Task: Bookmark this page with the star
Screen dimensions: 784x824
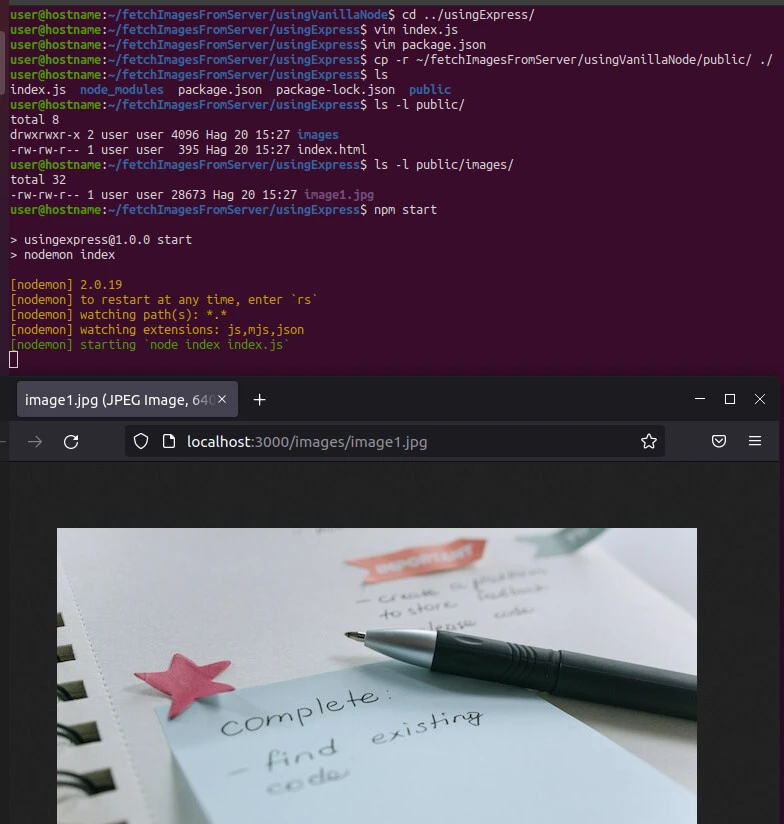Action: (648, 442)
